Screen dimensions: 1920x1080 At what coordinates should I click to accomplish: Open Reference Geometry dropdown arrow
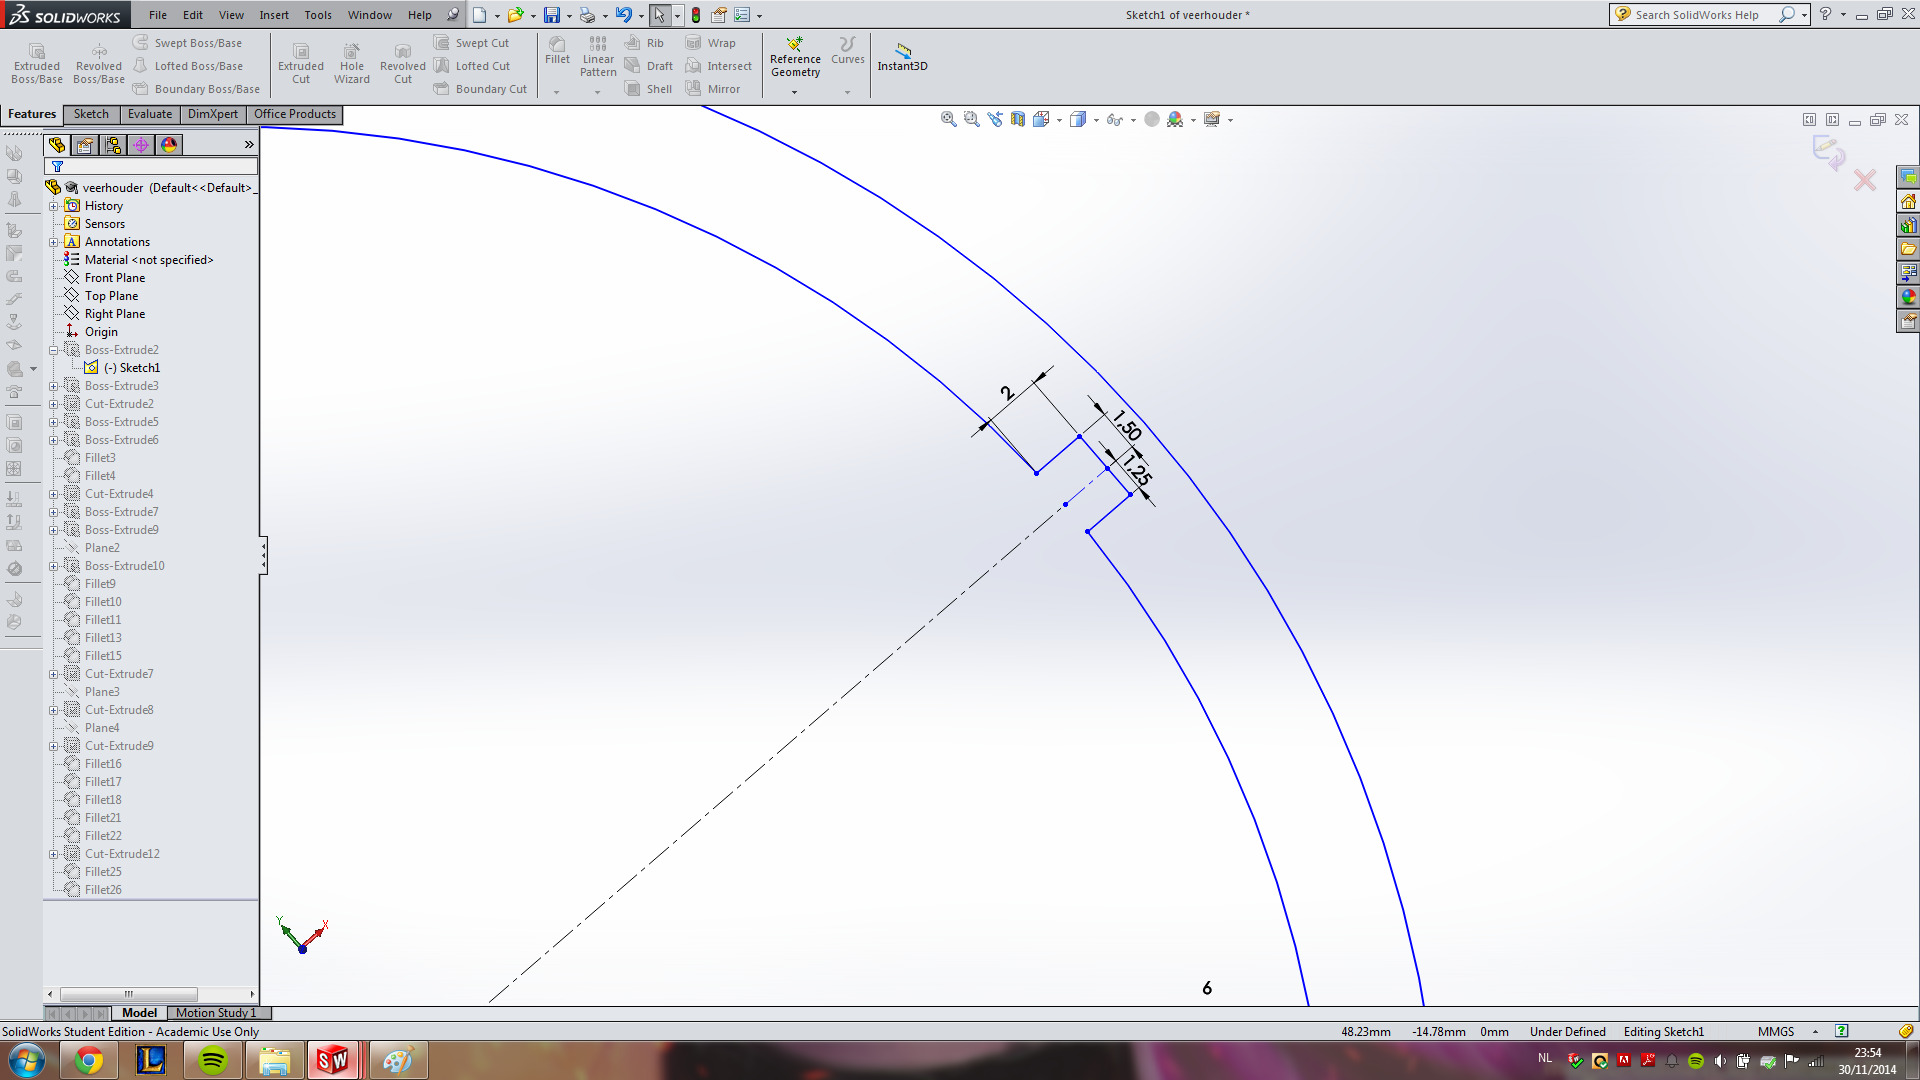(x=795, y=92)
